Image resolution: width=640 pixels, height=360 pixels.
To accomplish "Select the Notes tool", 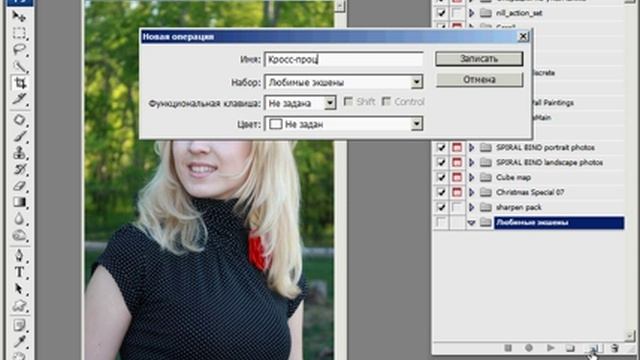I will (x=19, y=326).
